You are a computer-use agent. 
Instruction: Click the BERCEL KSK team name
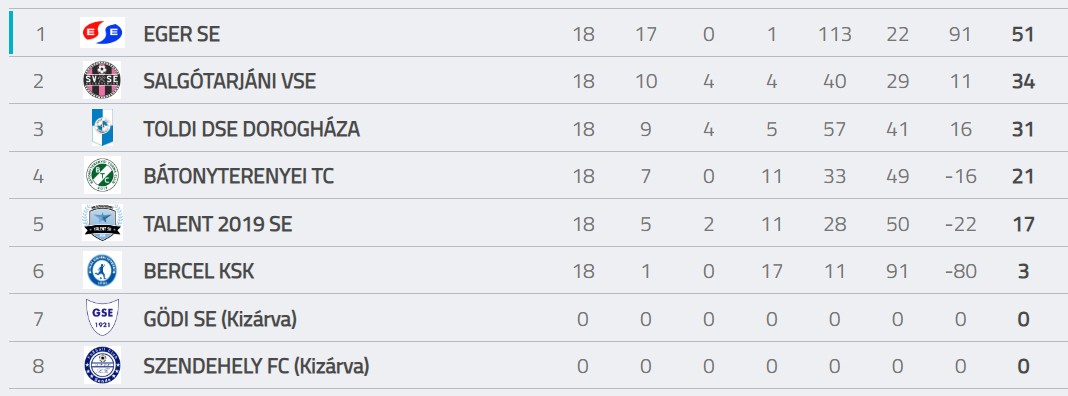[x=199, y=271]
